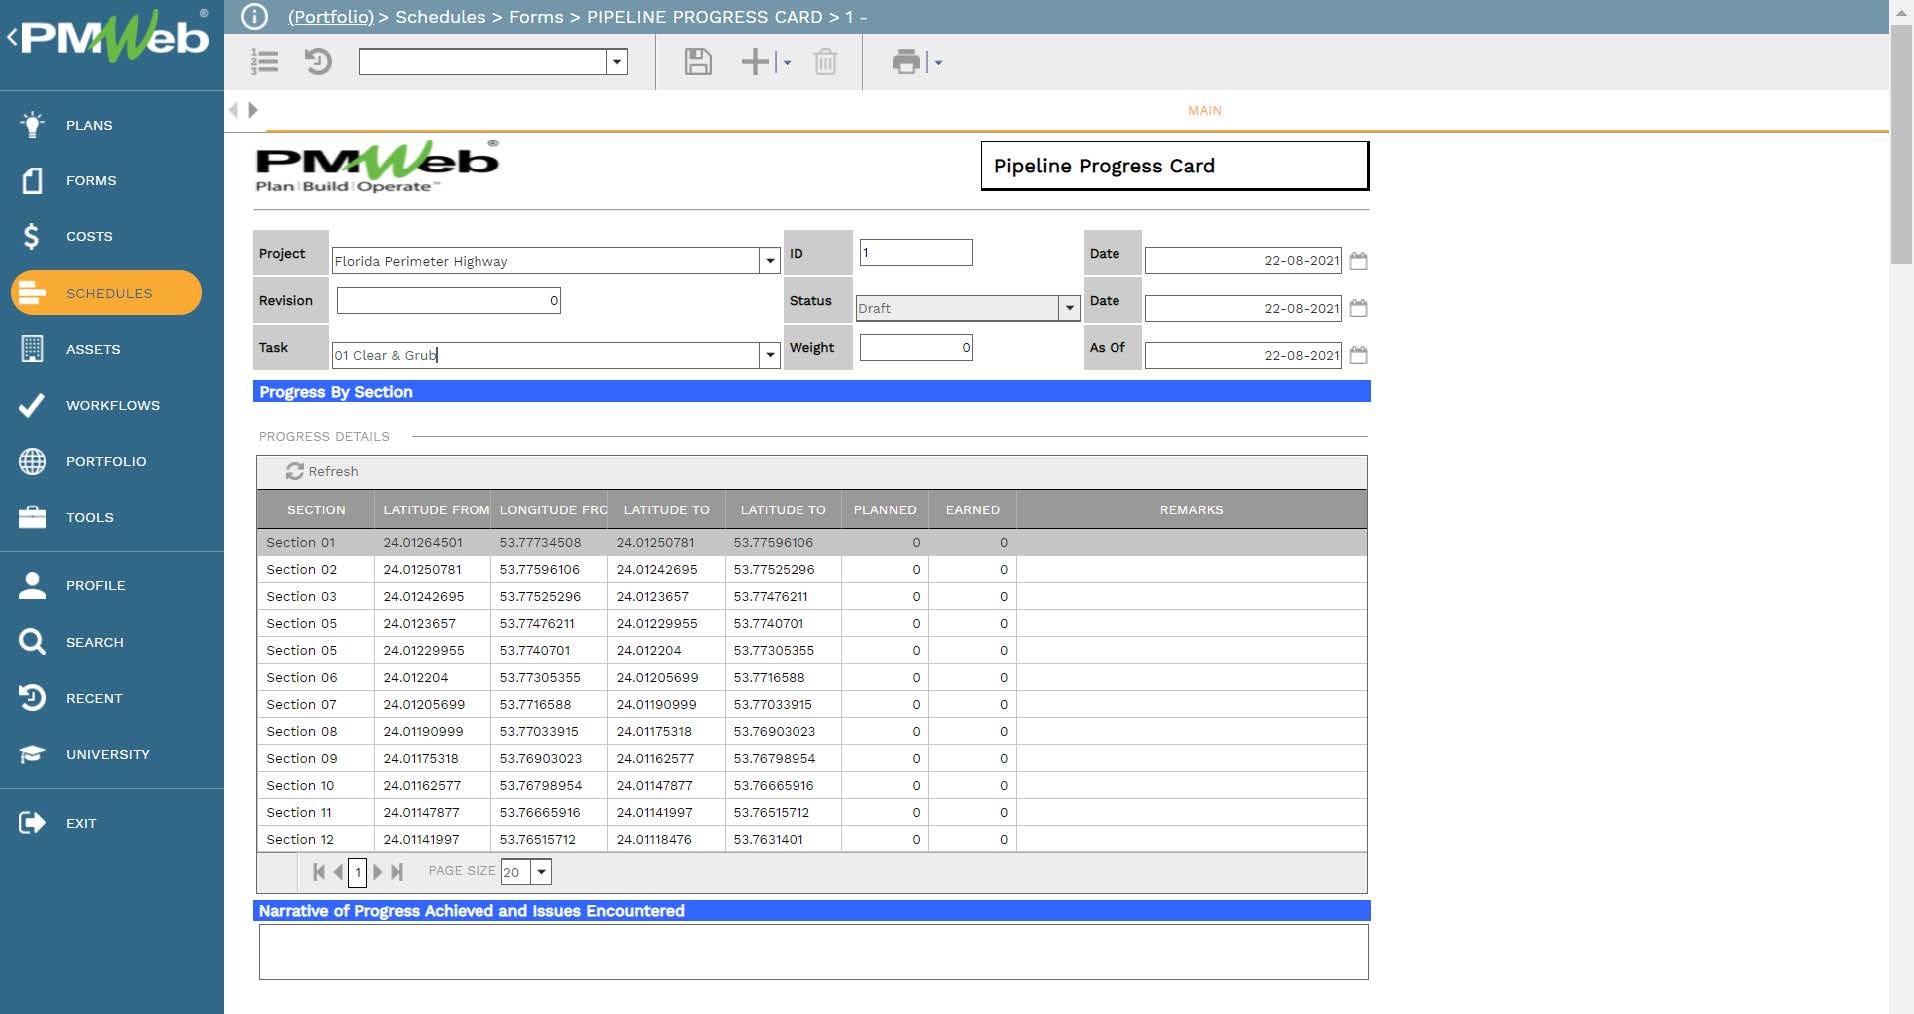Open calendar for As Of field
This screenshot has height=1014, width=1914.
tap(1358, 355)
